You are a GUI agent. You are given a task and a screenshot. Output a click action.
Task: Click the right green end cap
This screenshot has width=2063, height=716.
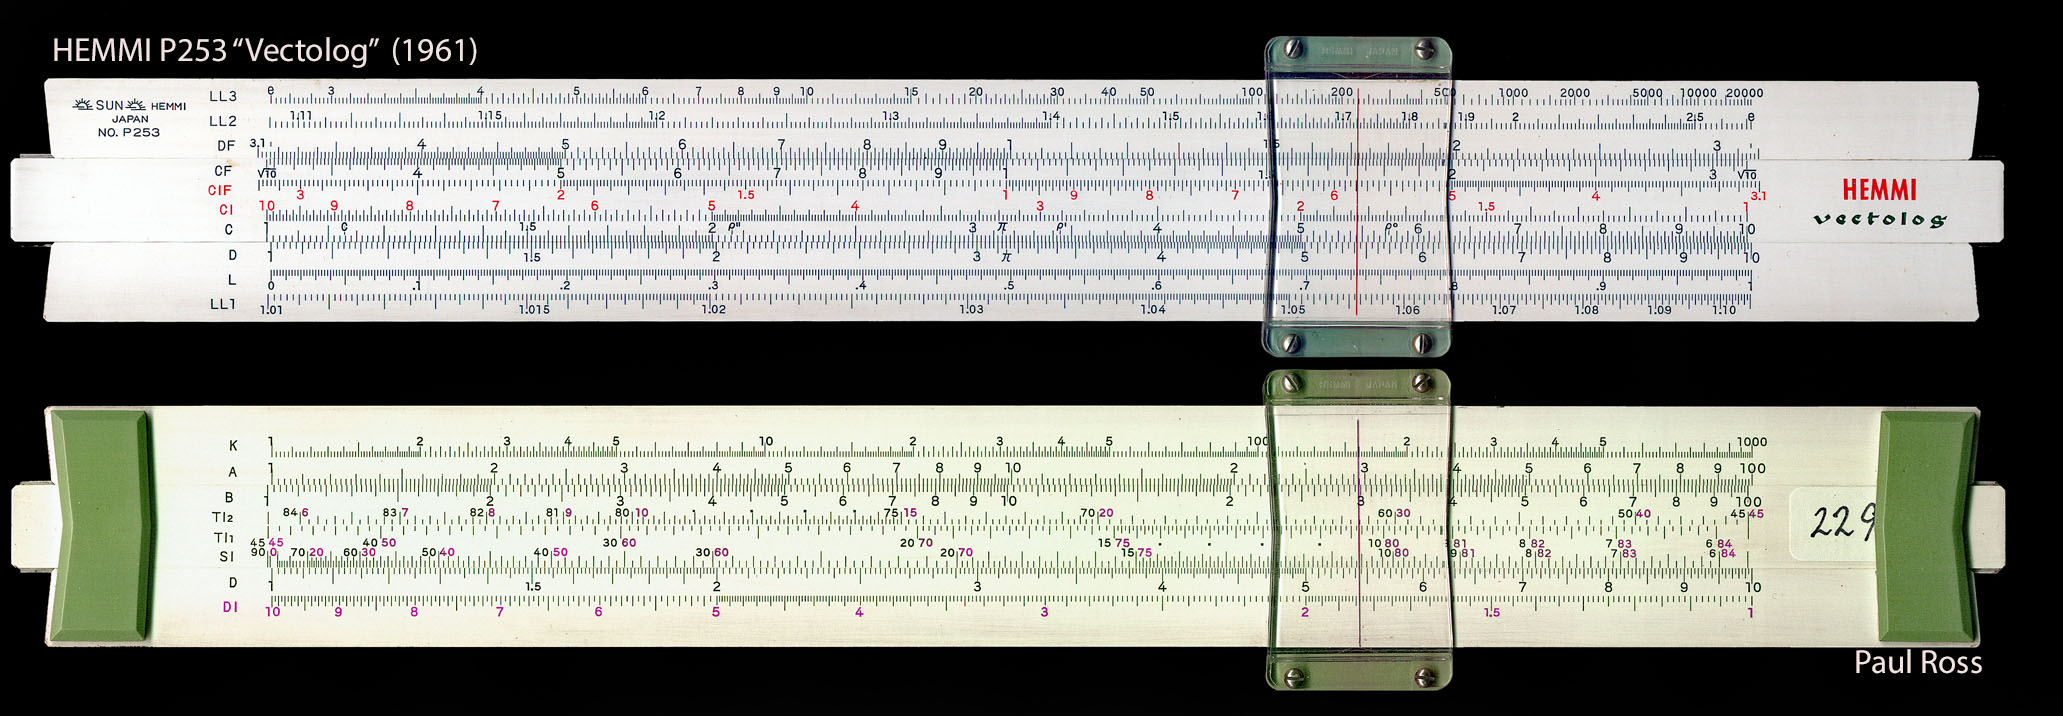(x=1925, y=526)
